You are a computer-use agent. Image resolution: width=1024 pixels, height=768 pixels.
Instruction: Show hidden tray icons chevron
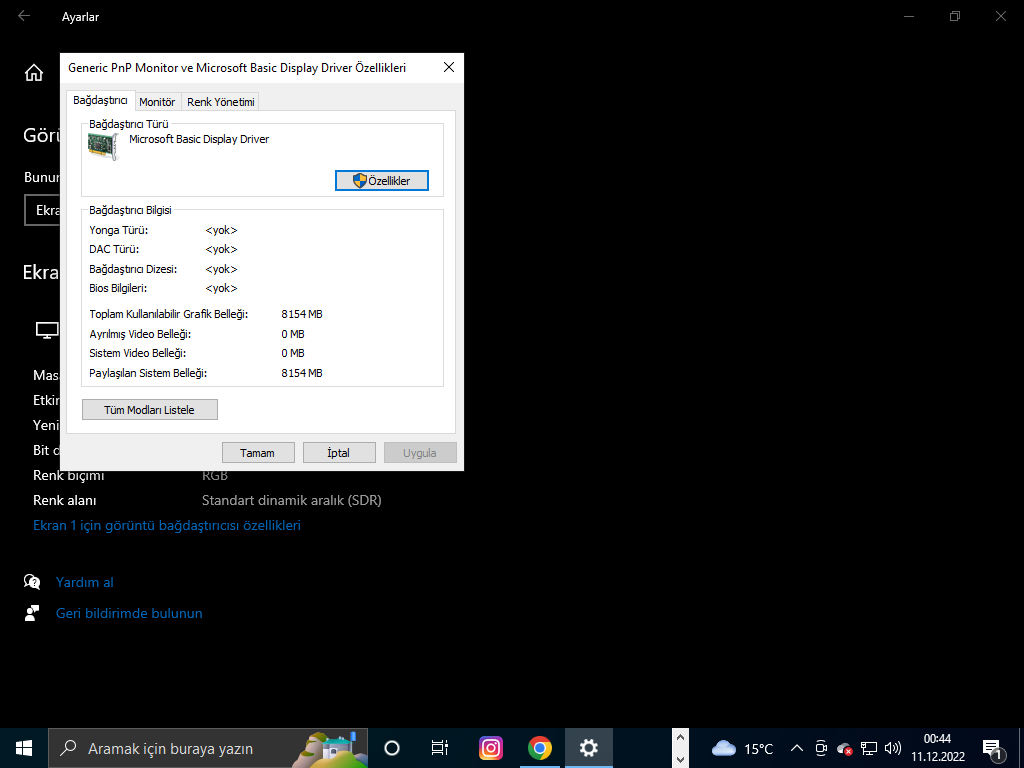coord(797,748)
